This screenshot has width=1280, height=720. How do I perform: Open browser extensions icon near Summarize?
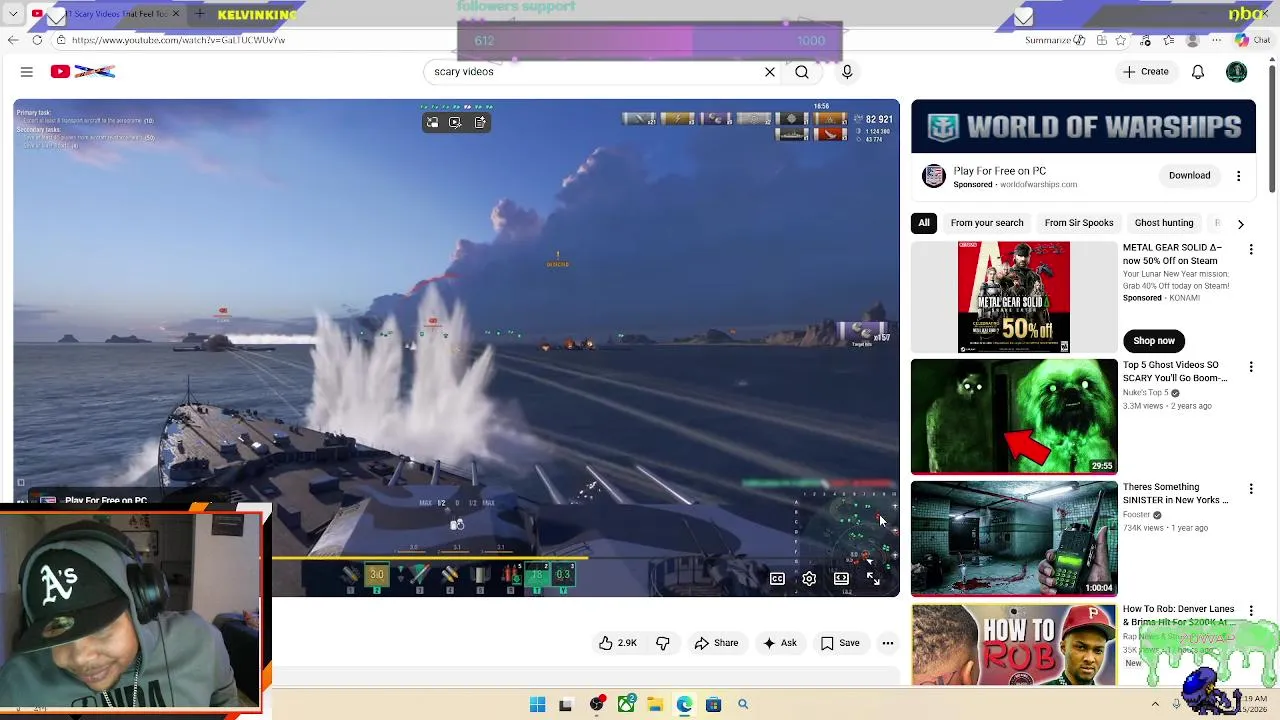tap(1101, 40)
